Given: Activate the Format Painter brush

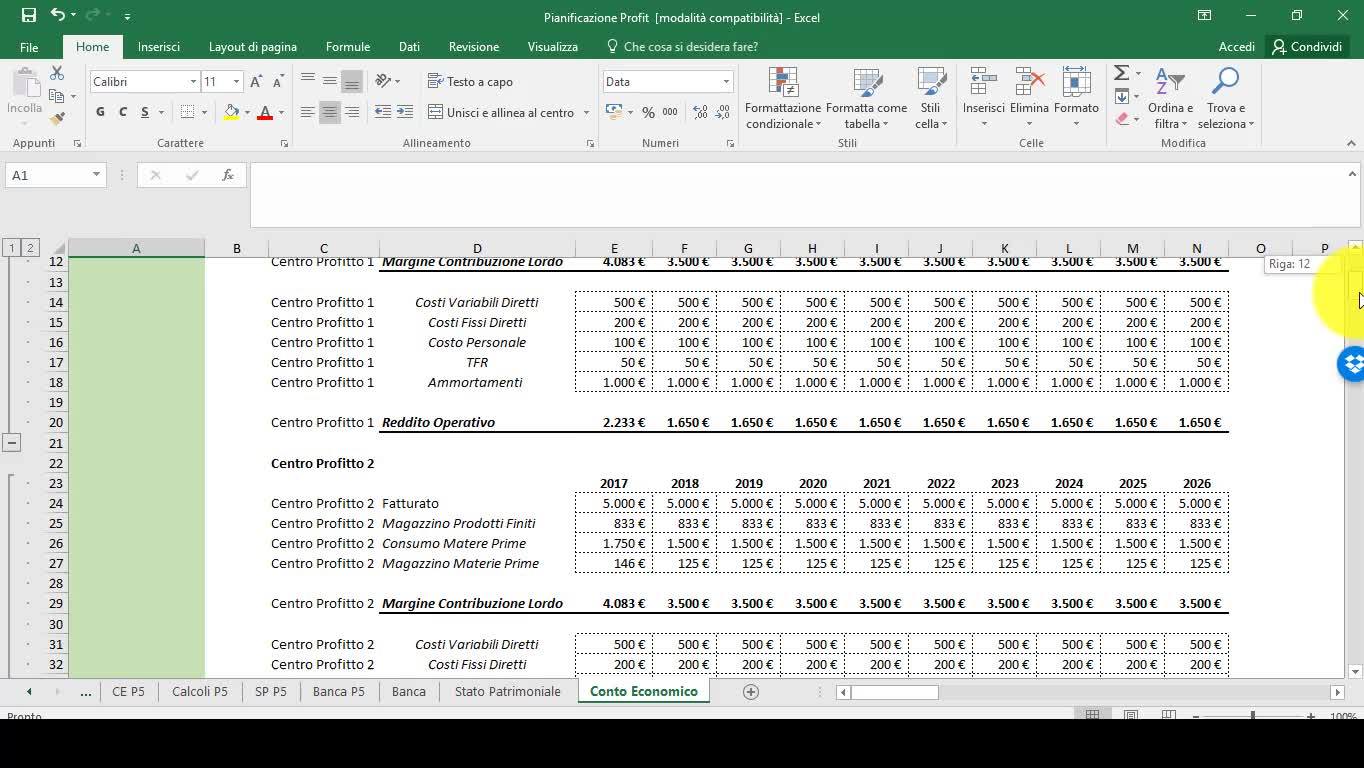Looking at the screenshot, I should (x=57, y=118).
